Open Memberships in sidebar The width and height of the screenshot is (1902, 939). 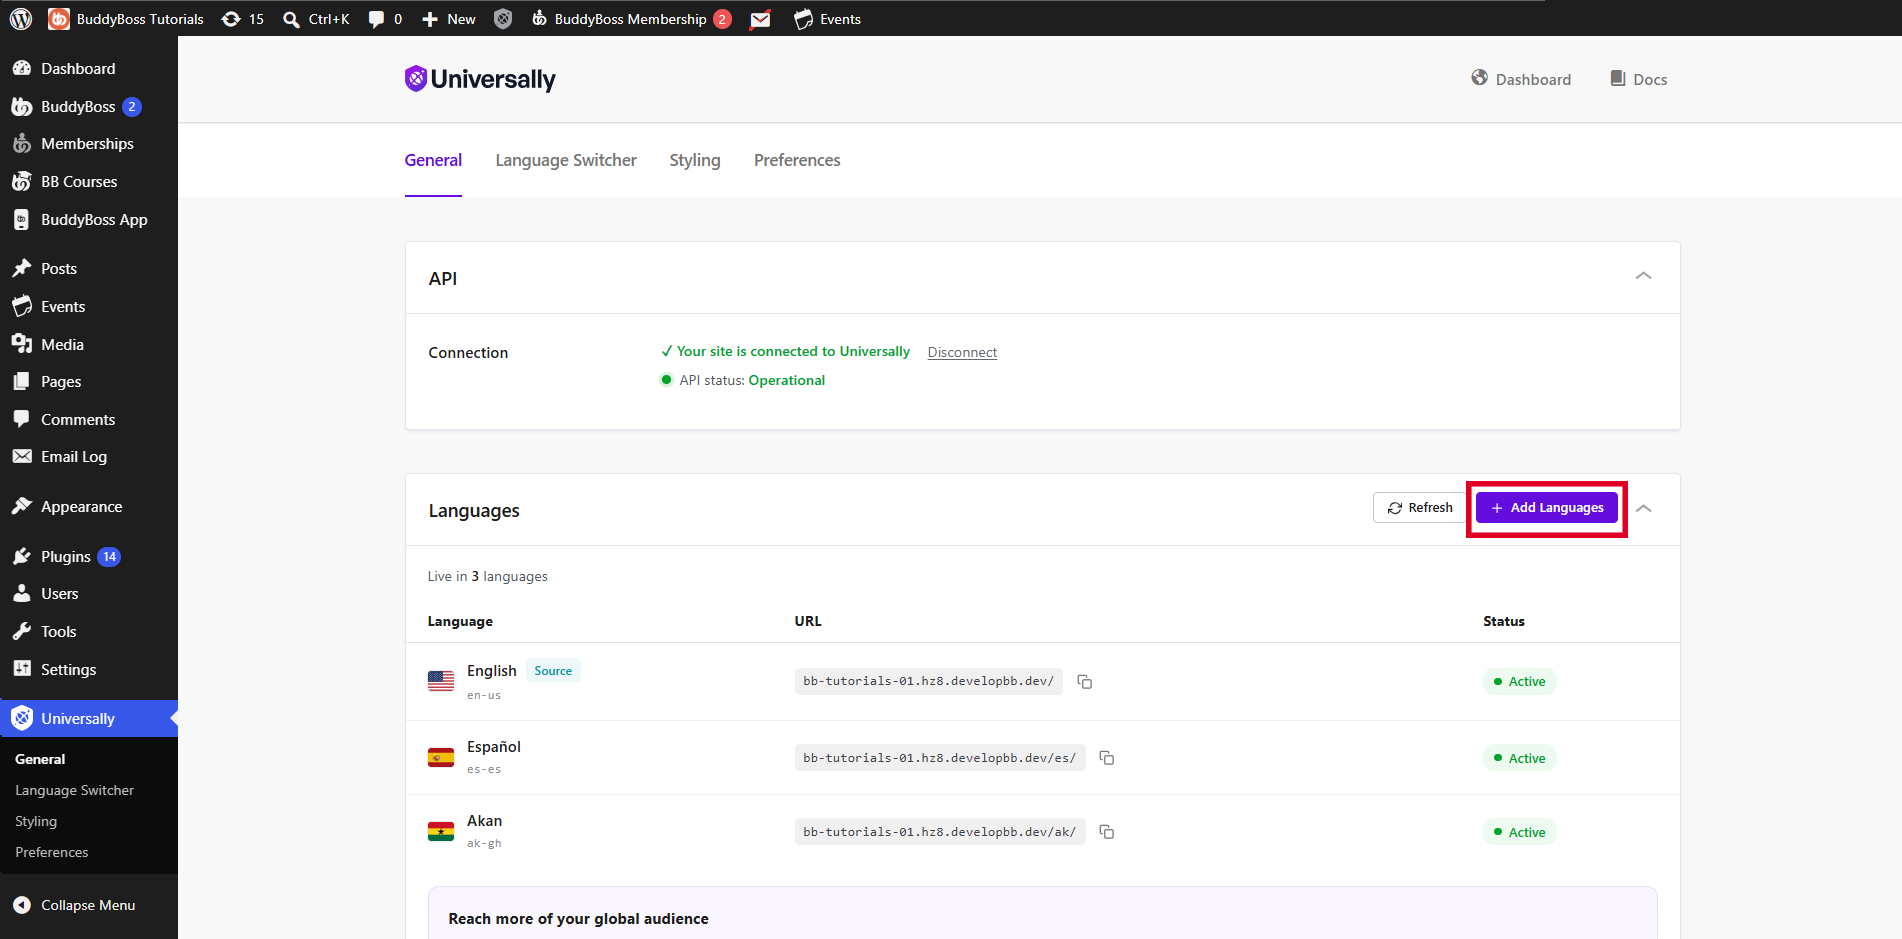[89, 144]
